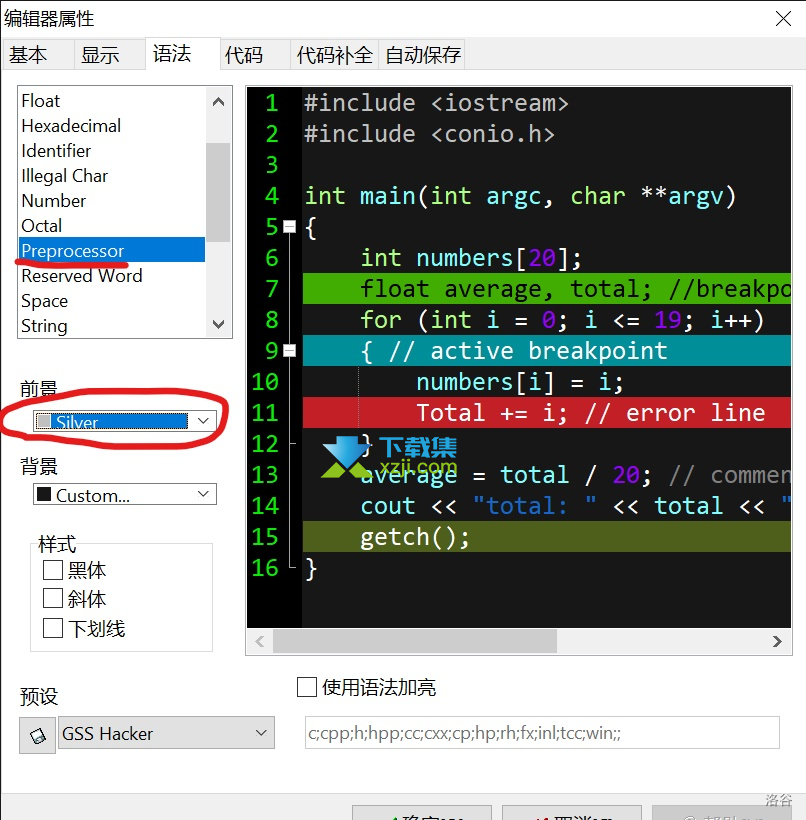
Task: Click the preview horizontal scroll right arrow
Action: [x=778, y=641]
